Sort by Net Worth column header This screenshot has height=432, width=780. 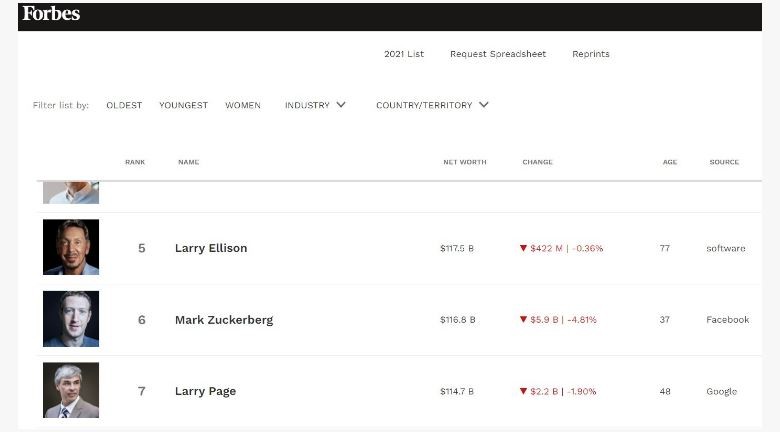point(465,162)
